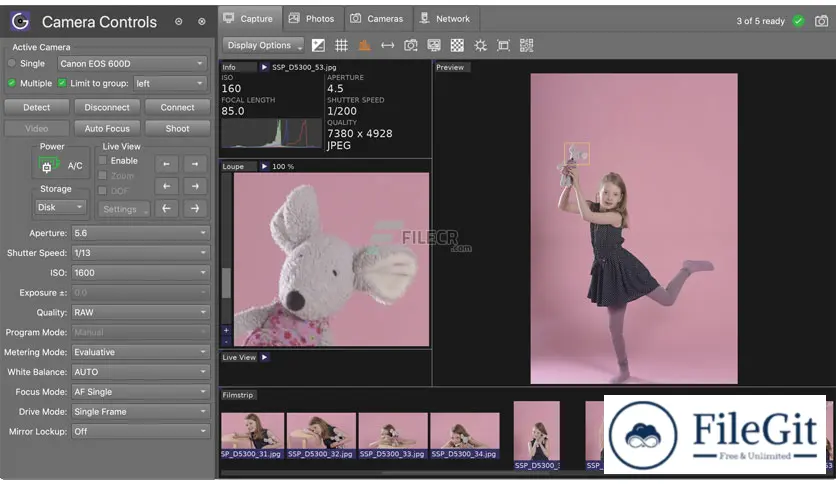Open the White Balance AUTO dropdown
836x484 pixels.
coord(141,372)
